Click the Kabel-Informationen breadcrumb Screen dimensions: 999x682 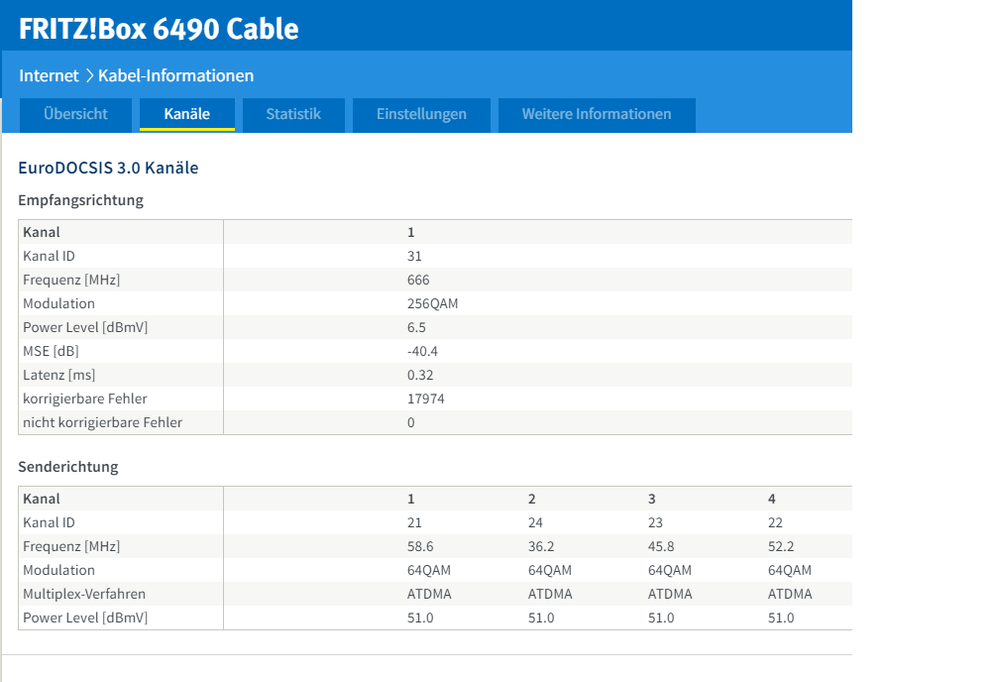click(176, 76)
